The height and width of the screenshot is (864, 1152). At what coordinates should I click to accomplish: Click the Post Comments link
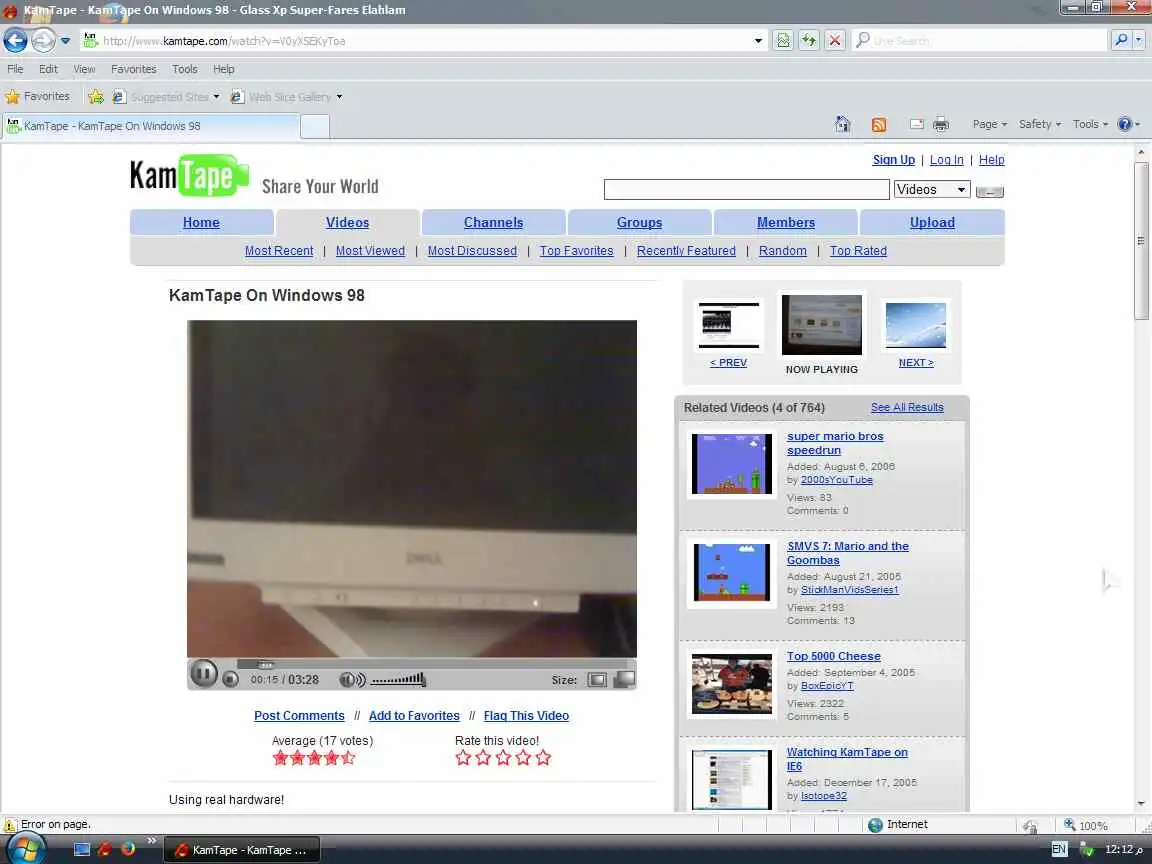[299, 716]
